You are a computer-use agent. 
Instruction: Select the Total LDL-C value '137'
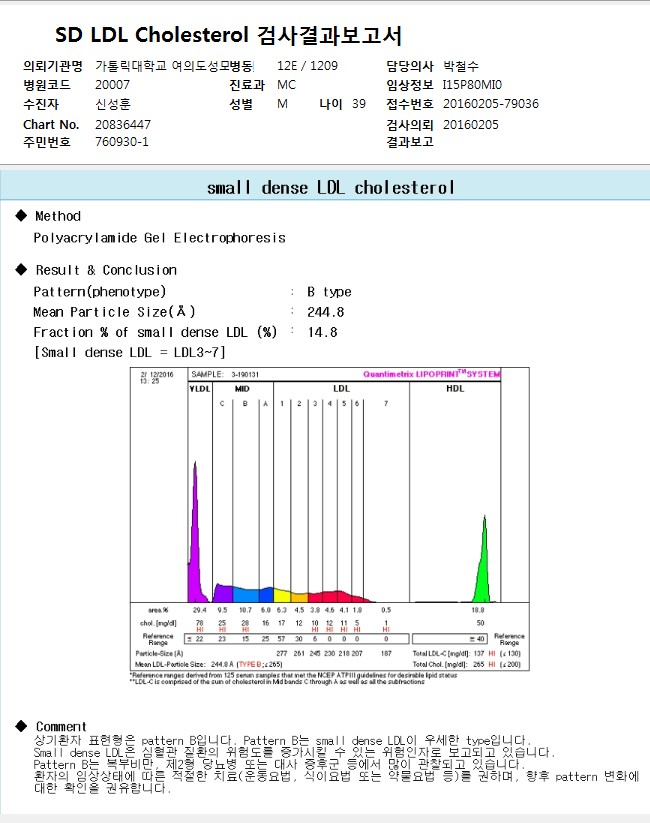pyautogui.click(x=478, y=654)
